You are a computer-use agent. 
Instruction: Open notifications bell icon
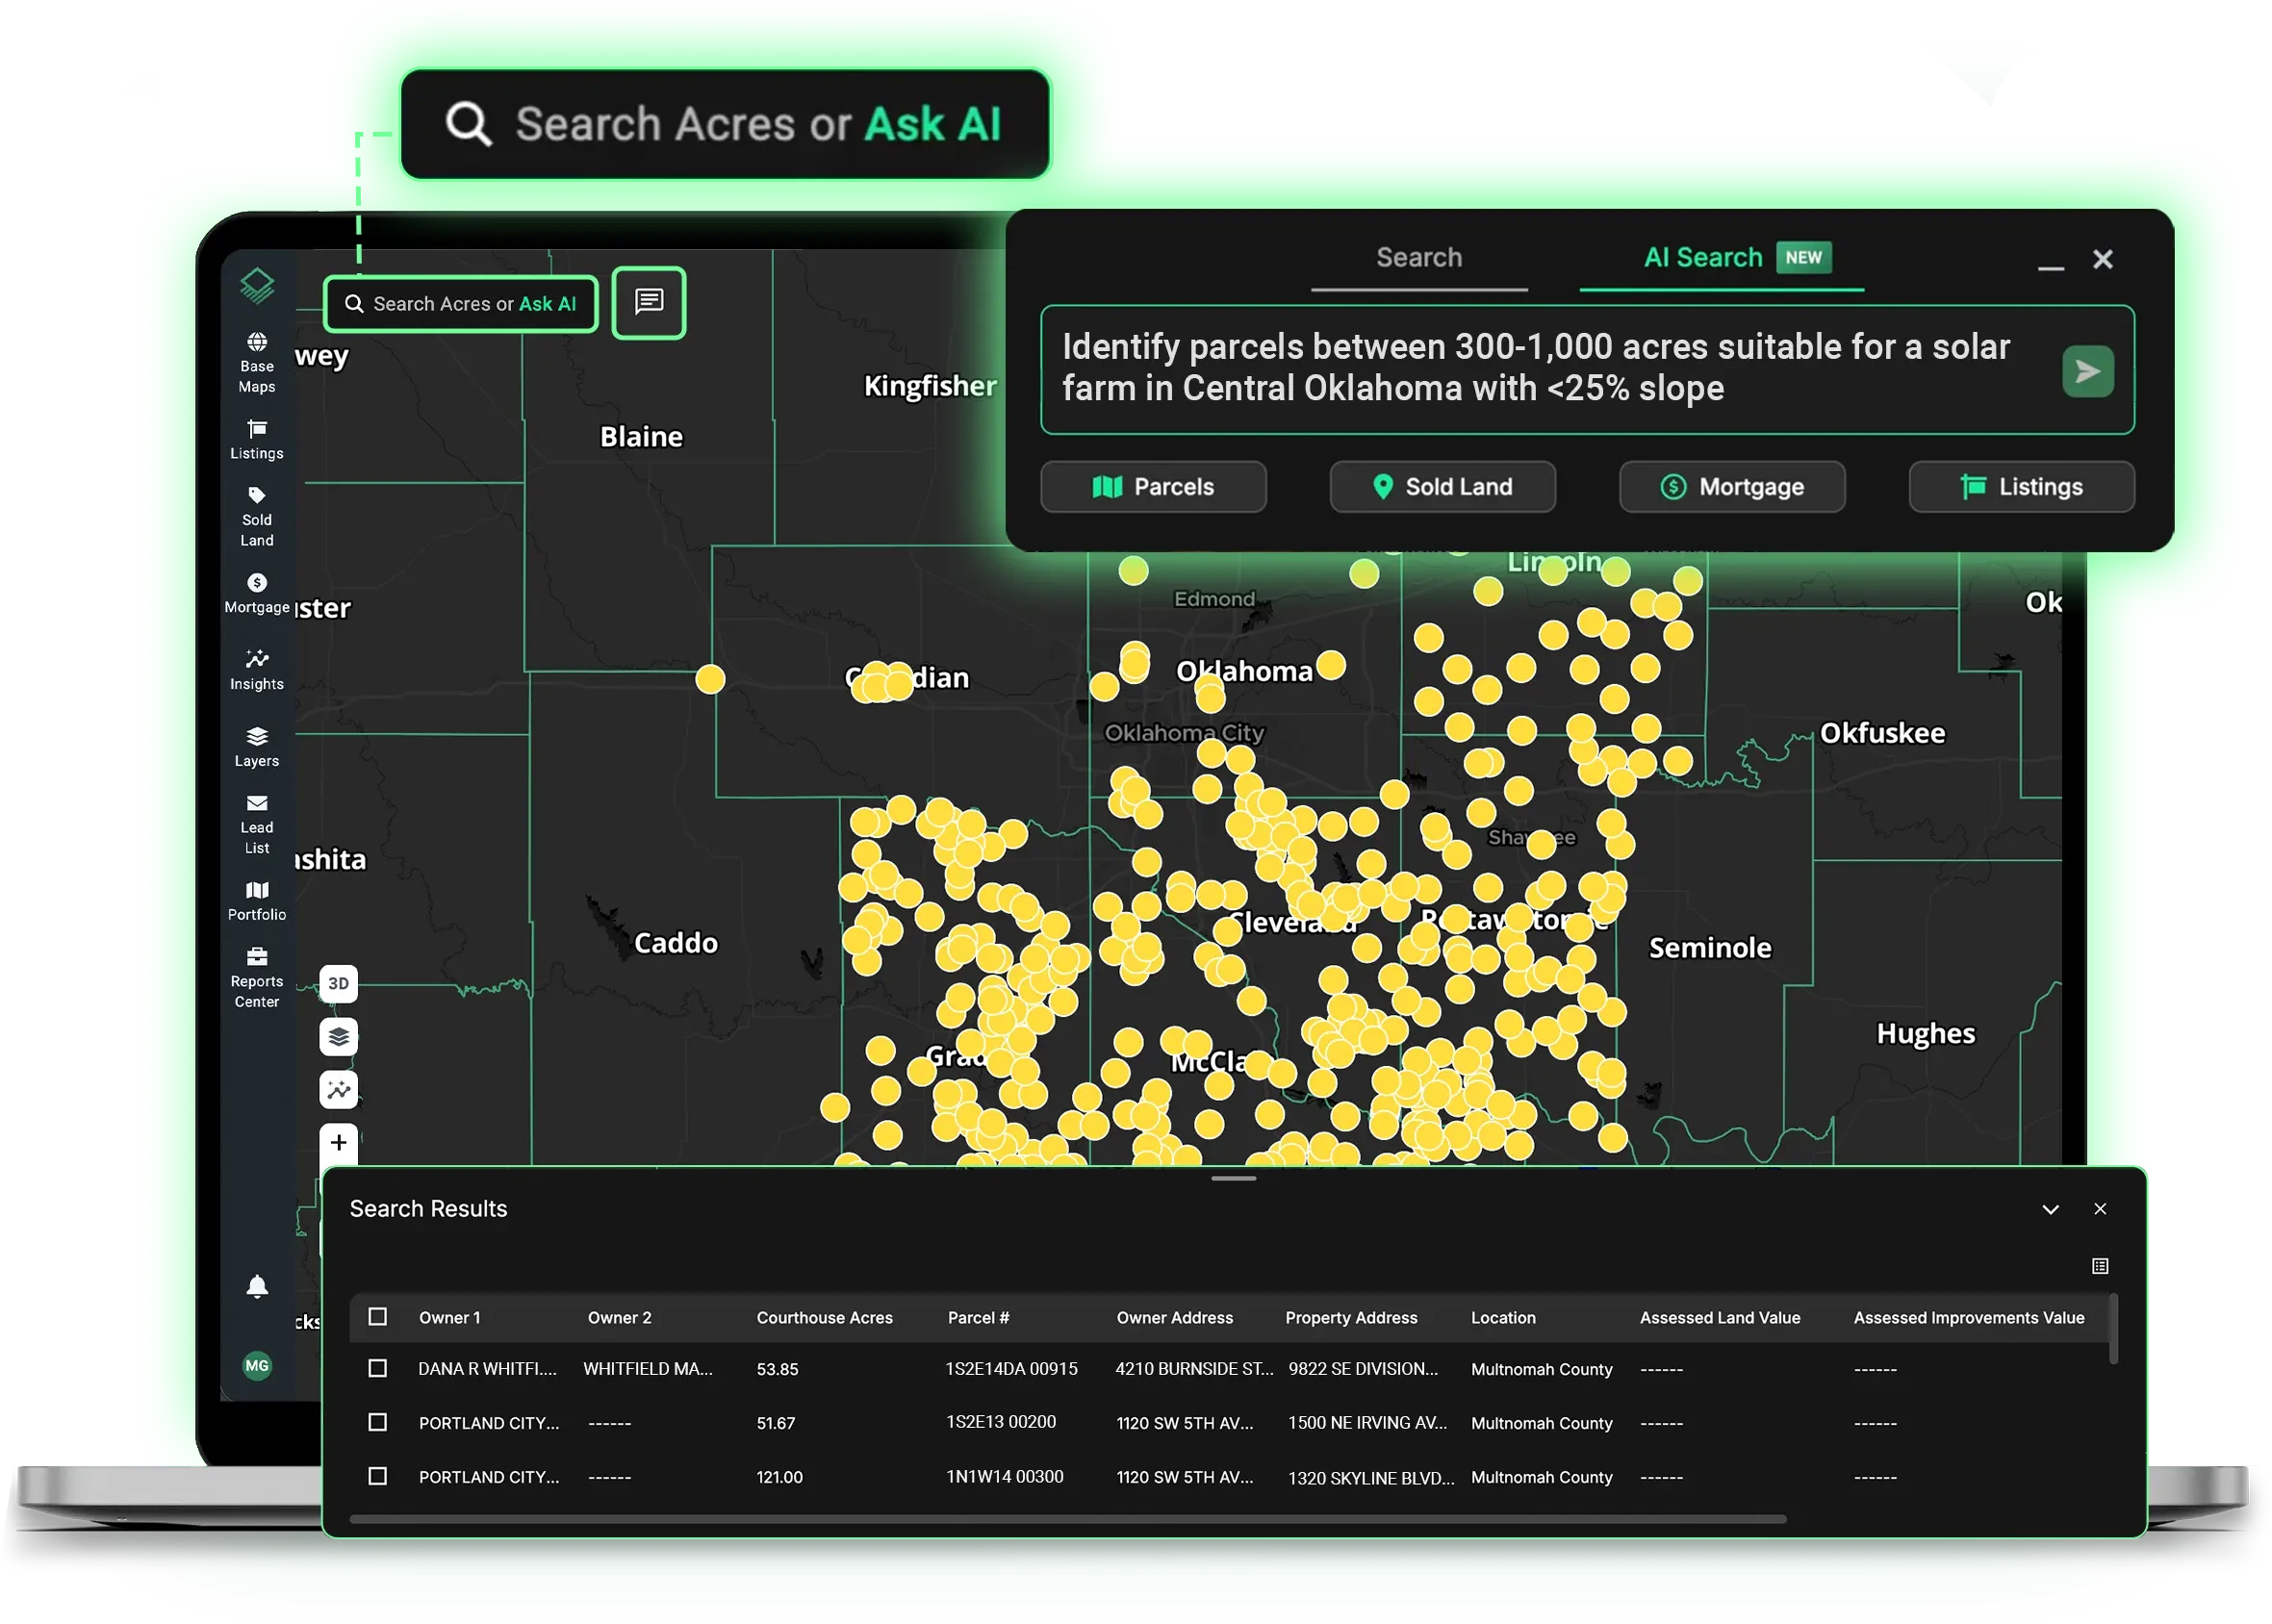[257, 1287]
